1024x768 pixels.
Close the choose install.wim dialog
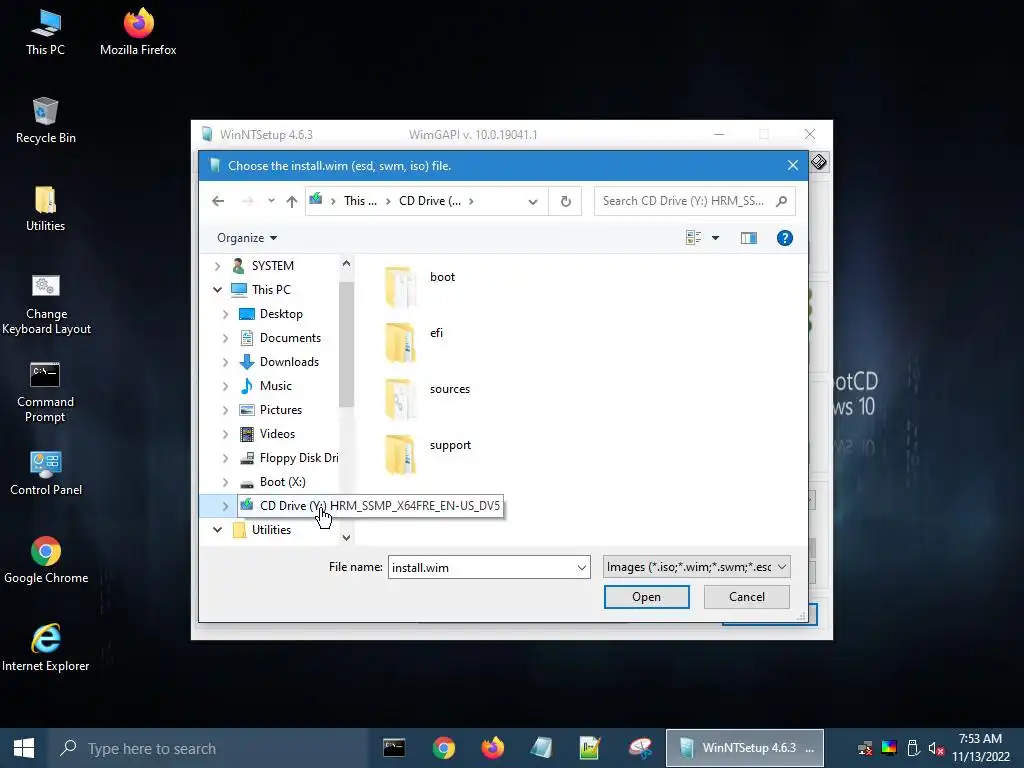[793, 165]
